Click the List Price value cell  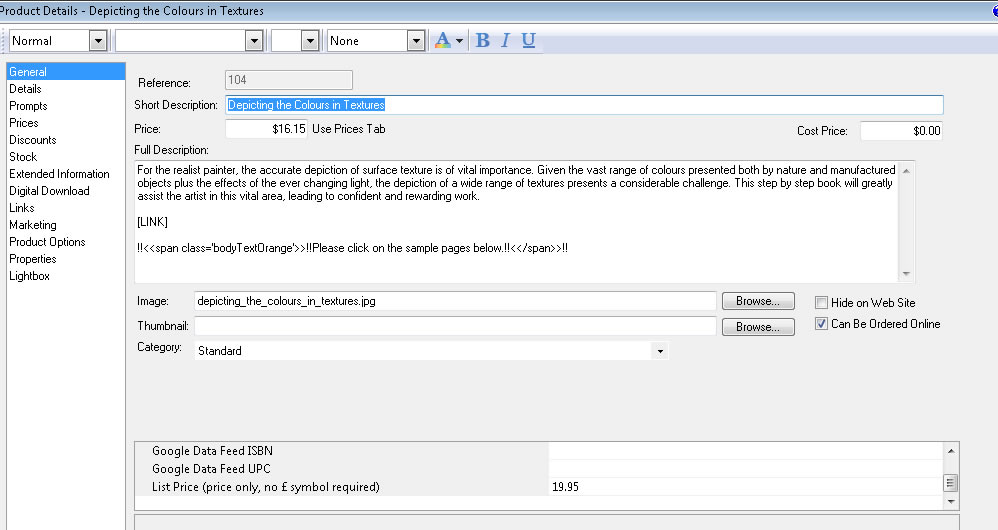pyautogui.click(x=745, y=487)
